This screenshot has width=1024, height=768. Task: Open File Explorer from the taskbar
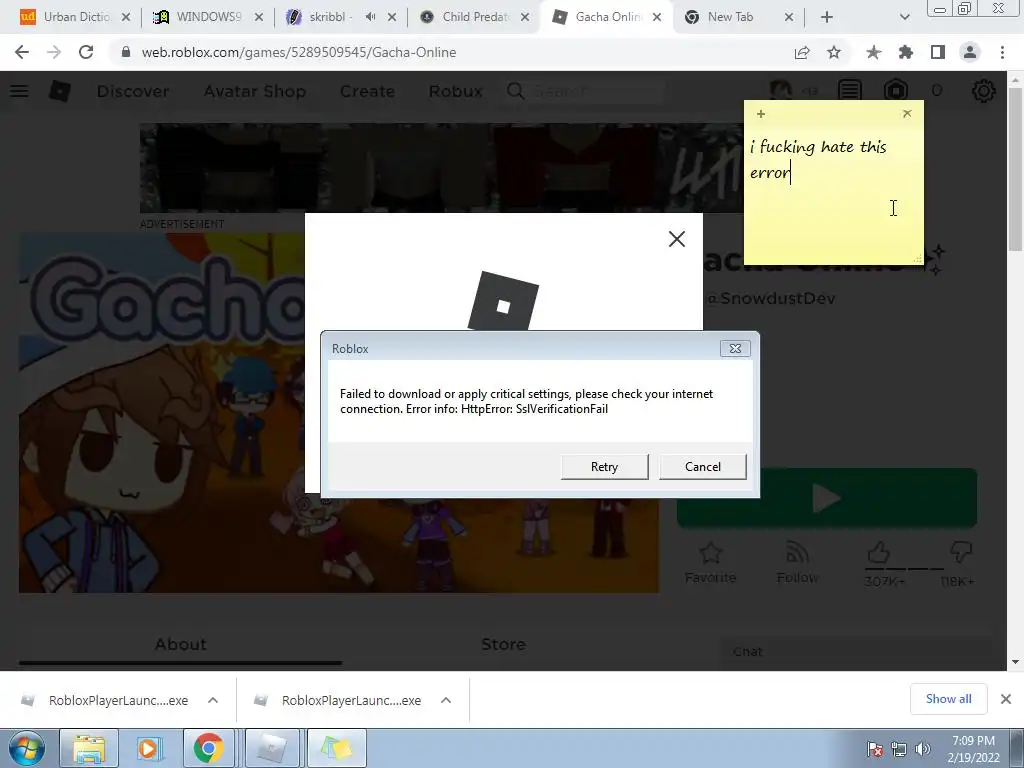pyautogui.click(x=89, y=748)
